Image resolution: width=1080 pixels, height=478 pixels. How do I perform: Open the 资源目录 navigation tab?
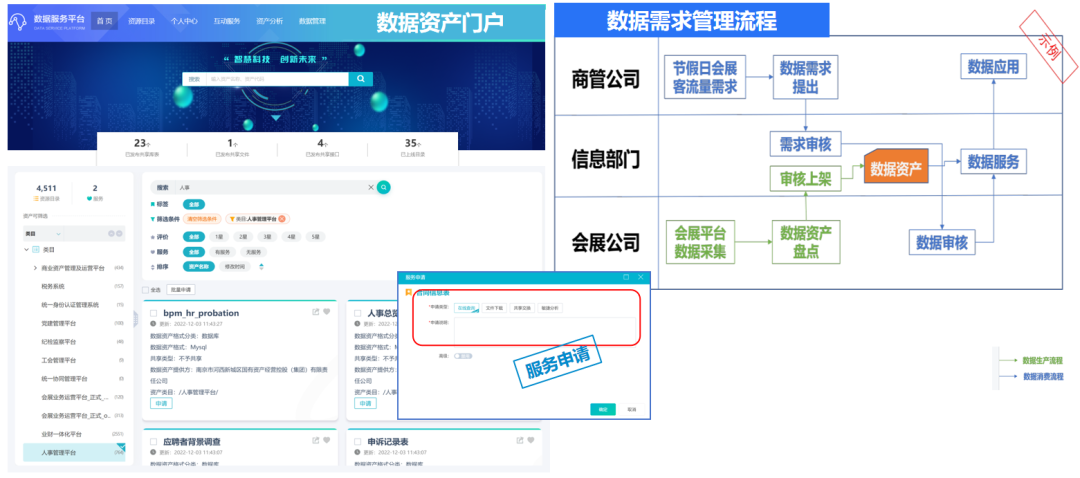[x=144, y=20]
